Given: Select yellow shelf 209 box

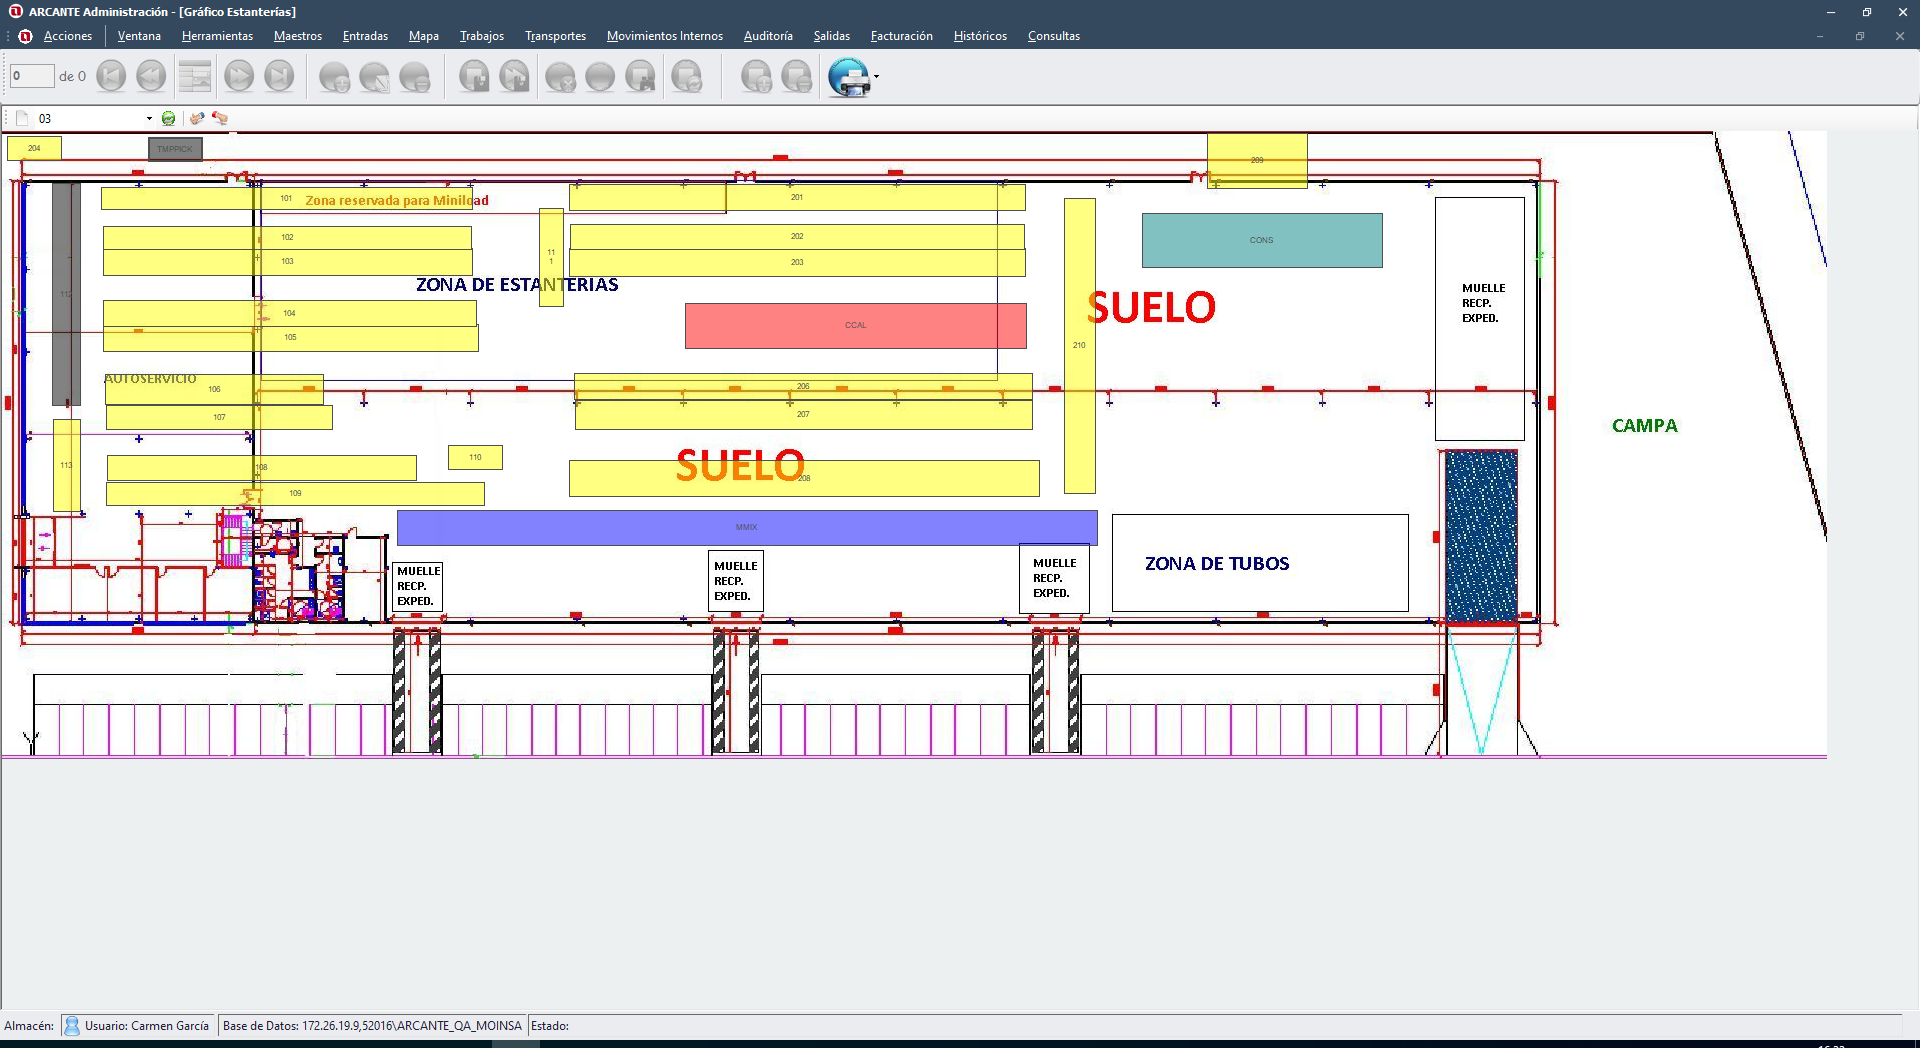Looking at the screenshot, I should [1257, 160].
